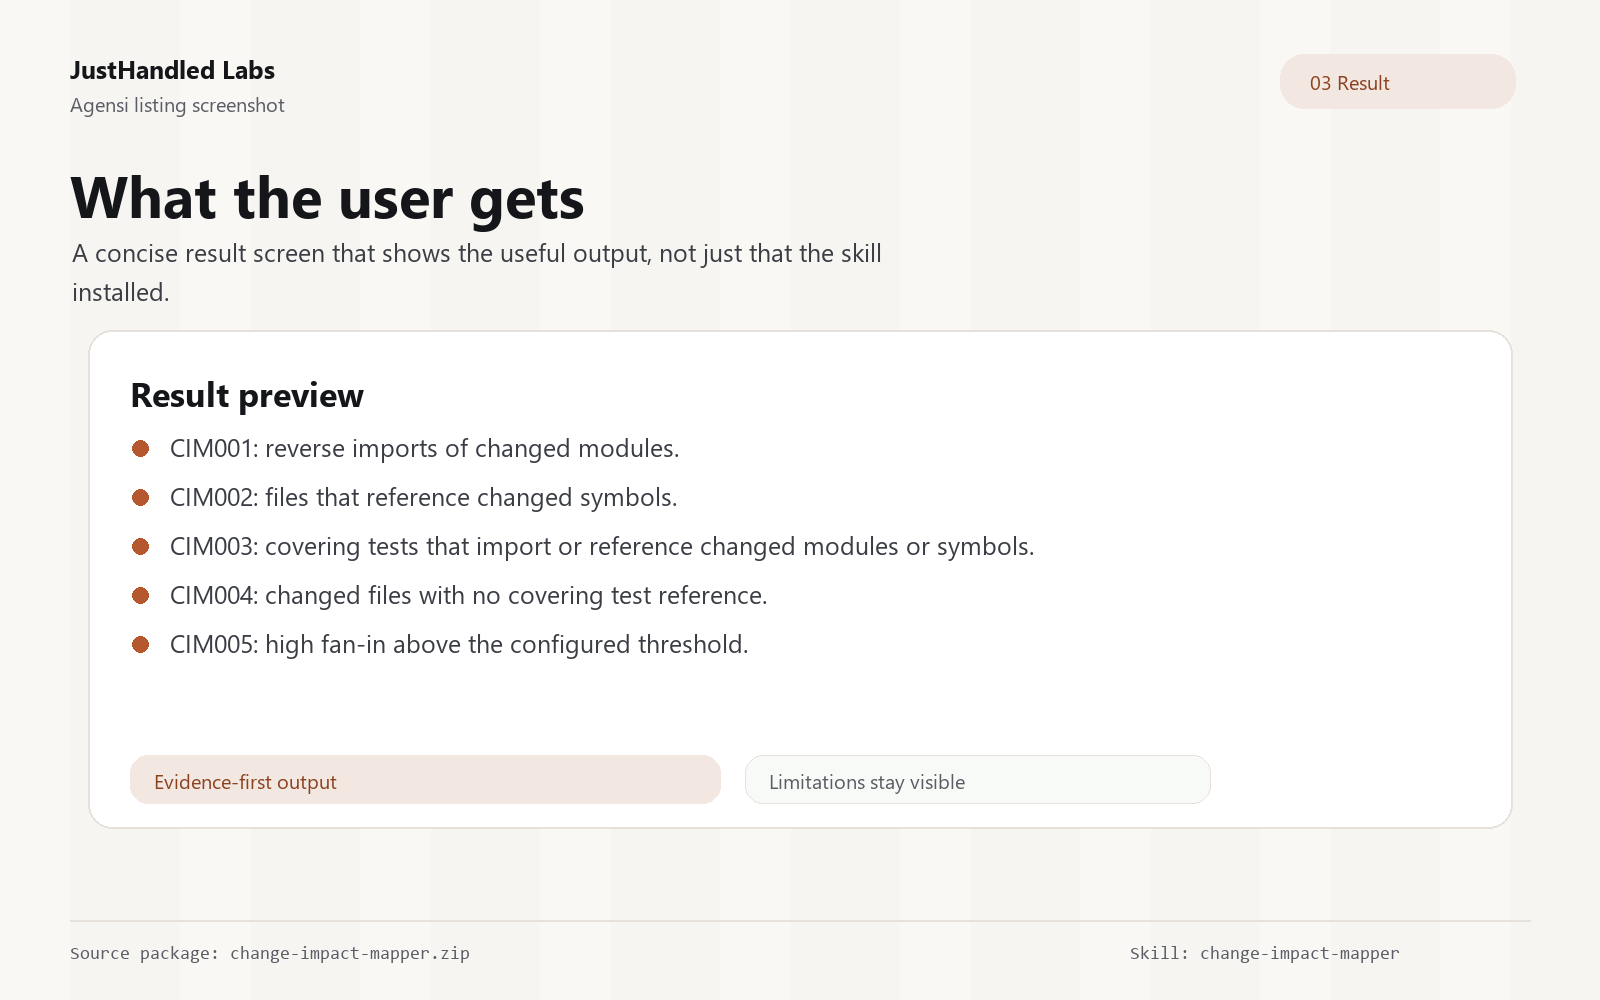Click the bullet dot beside CIM002

click(141, 498)
